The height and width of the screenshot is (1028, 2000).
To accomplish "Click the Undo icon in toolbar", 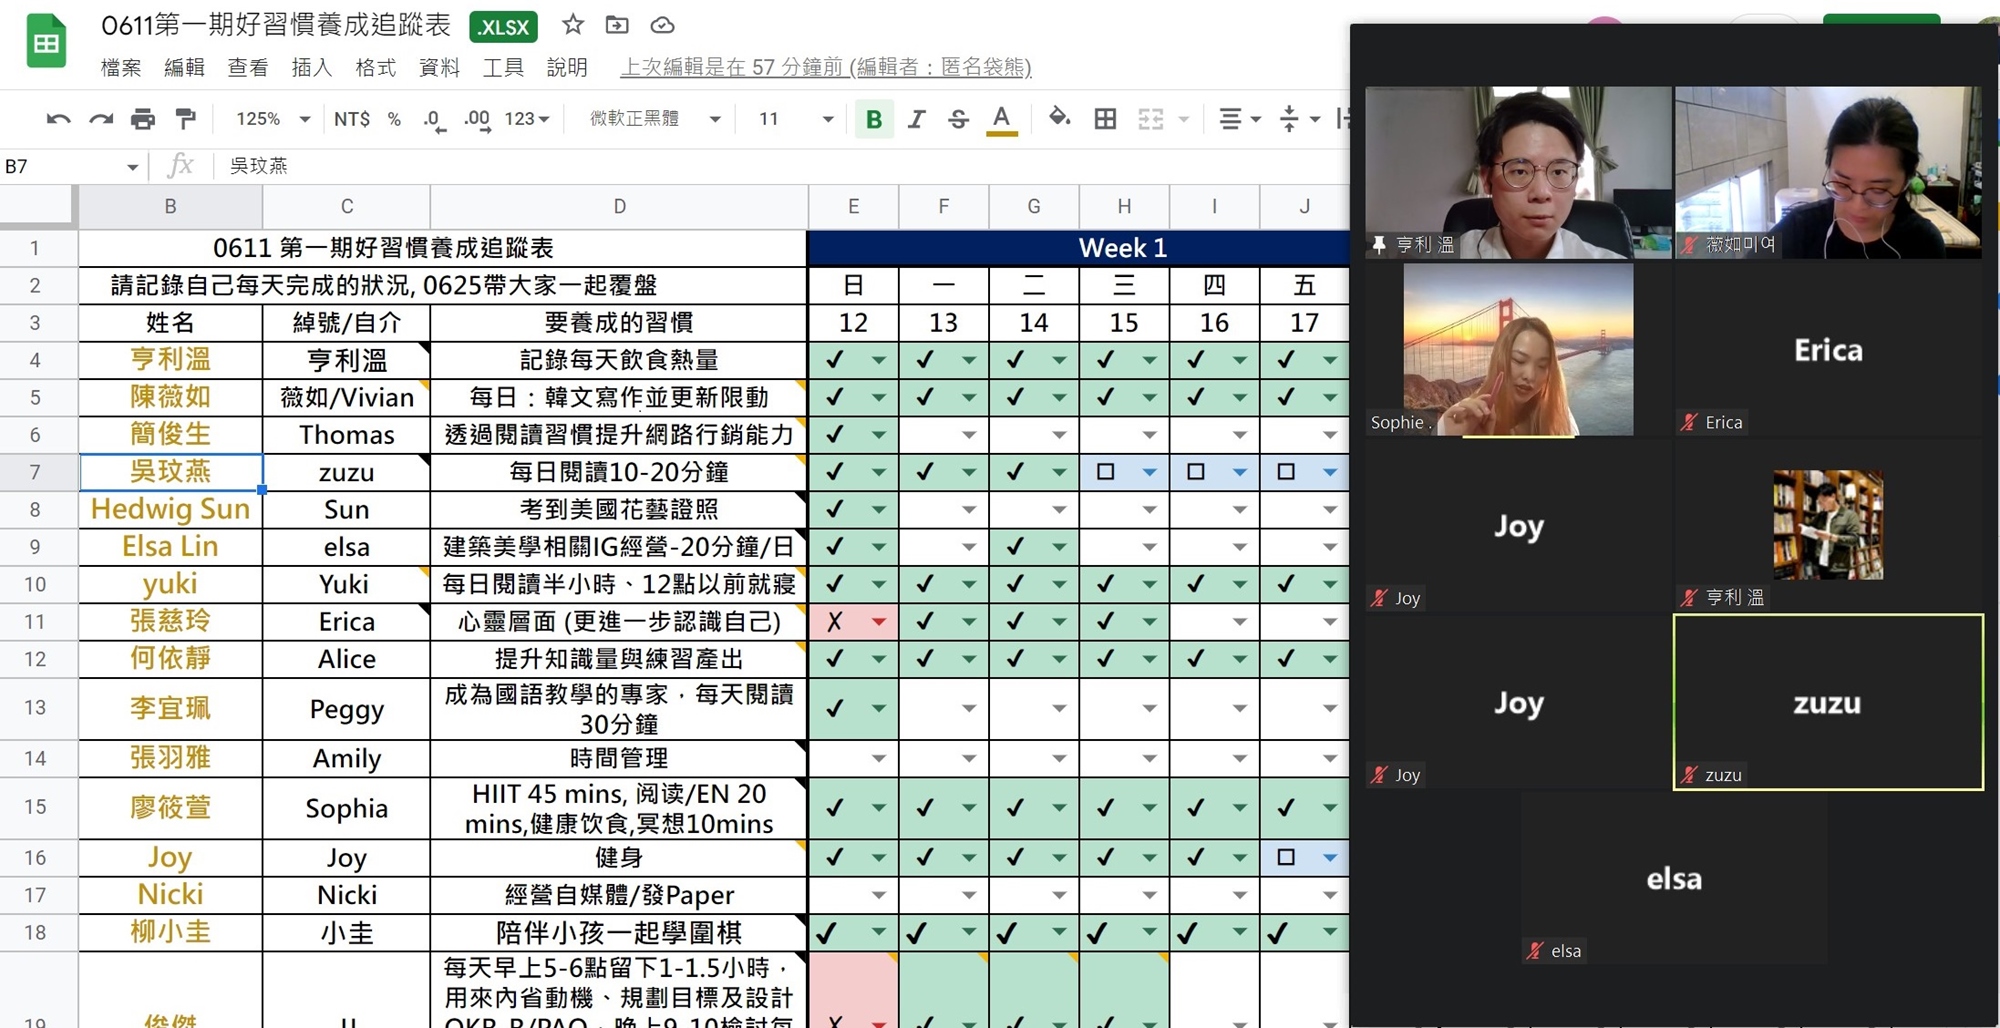I will pyautogui.click(x=58, y=119).
